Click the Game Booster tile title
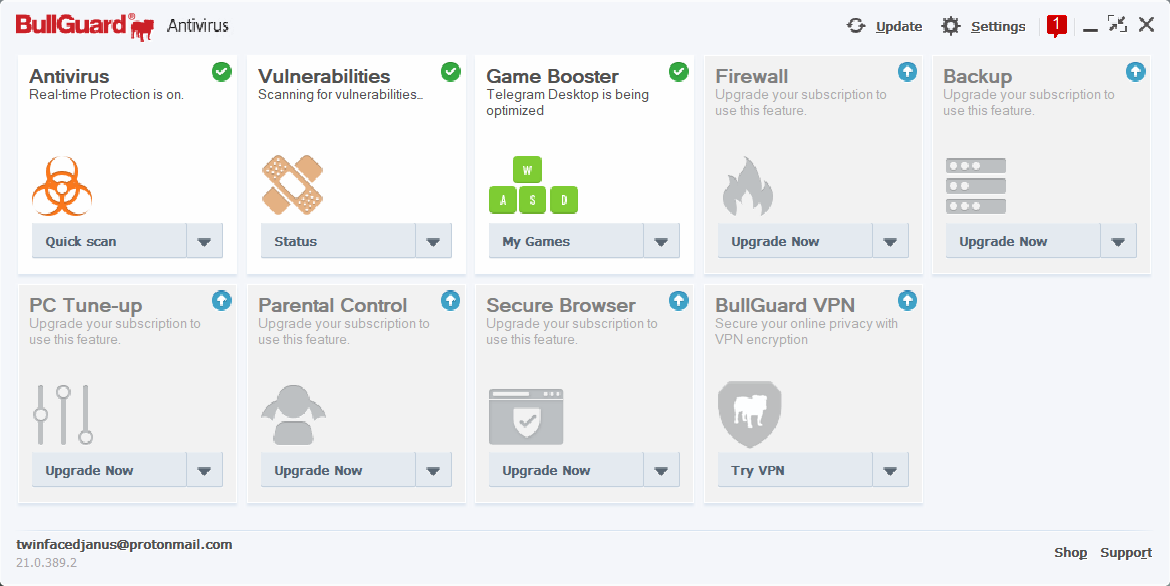 tap(552, 76)
